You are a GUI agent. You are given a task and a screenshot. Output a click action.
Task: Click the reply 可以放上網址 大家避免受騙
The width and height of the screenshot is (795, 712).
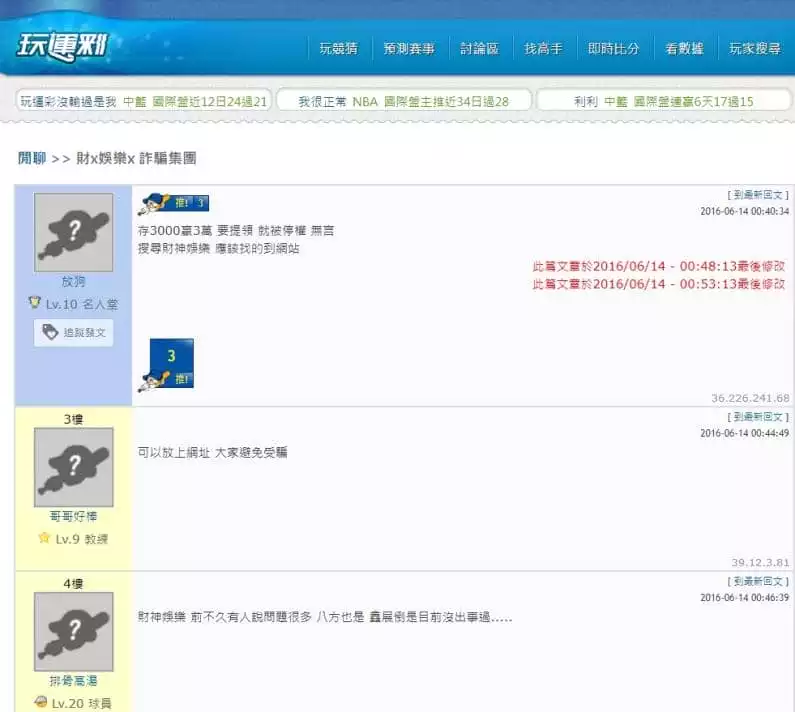pyautogui.click(x=212, y=452)
